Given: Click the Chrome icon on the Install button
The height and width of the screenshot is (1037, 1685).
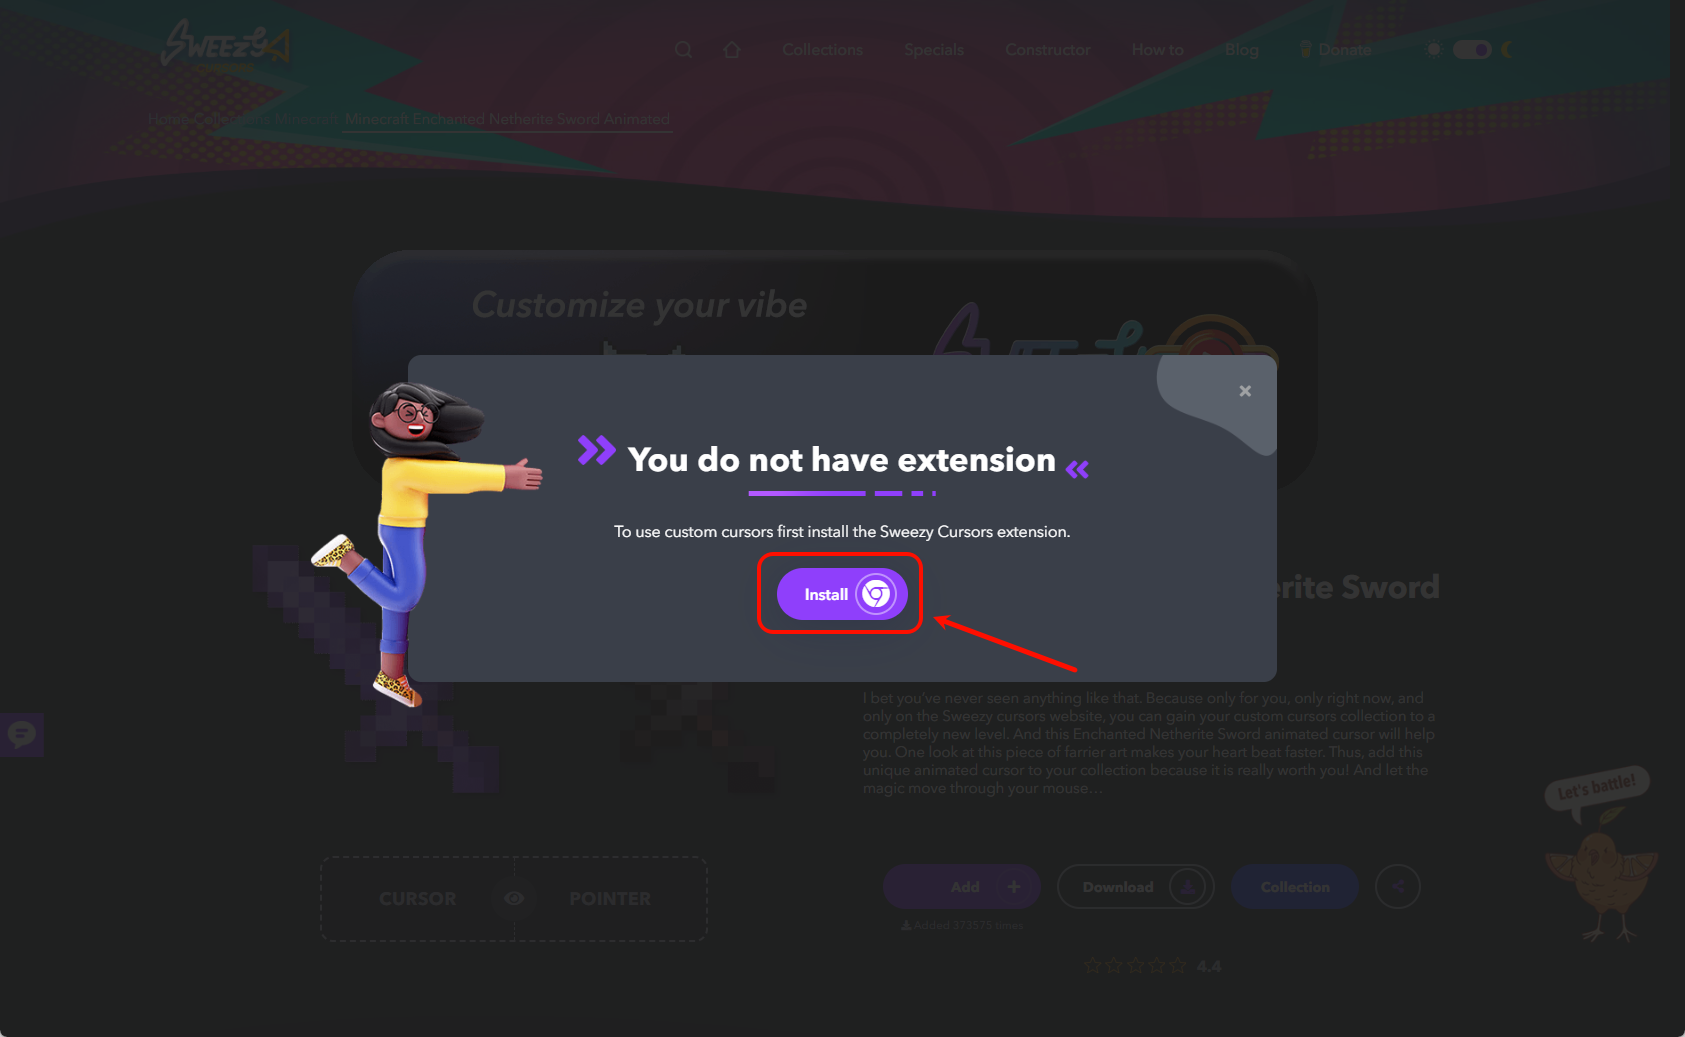Looking at the screenshot, I should coord(876,594).
